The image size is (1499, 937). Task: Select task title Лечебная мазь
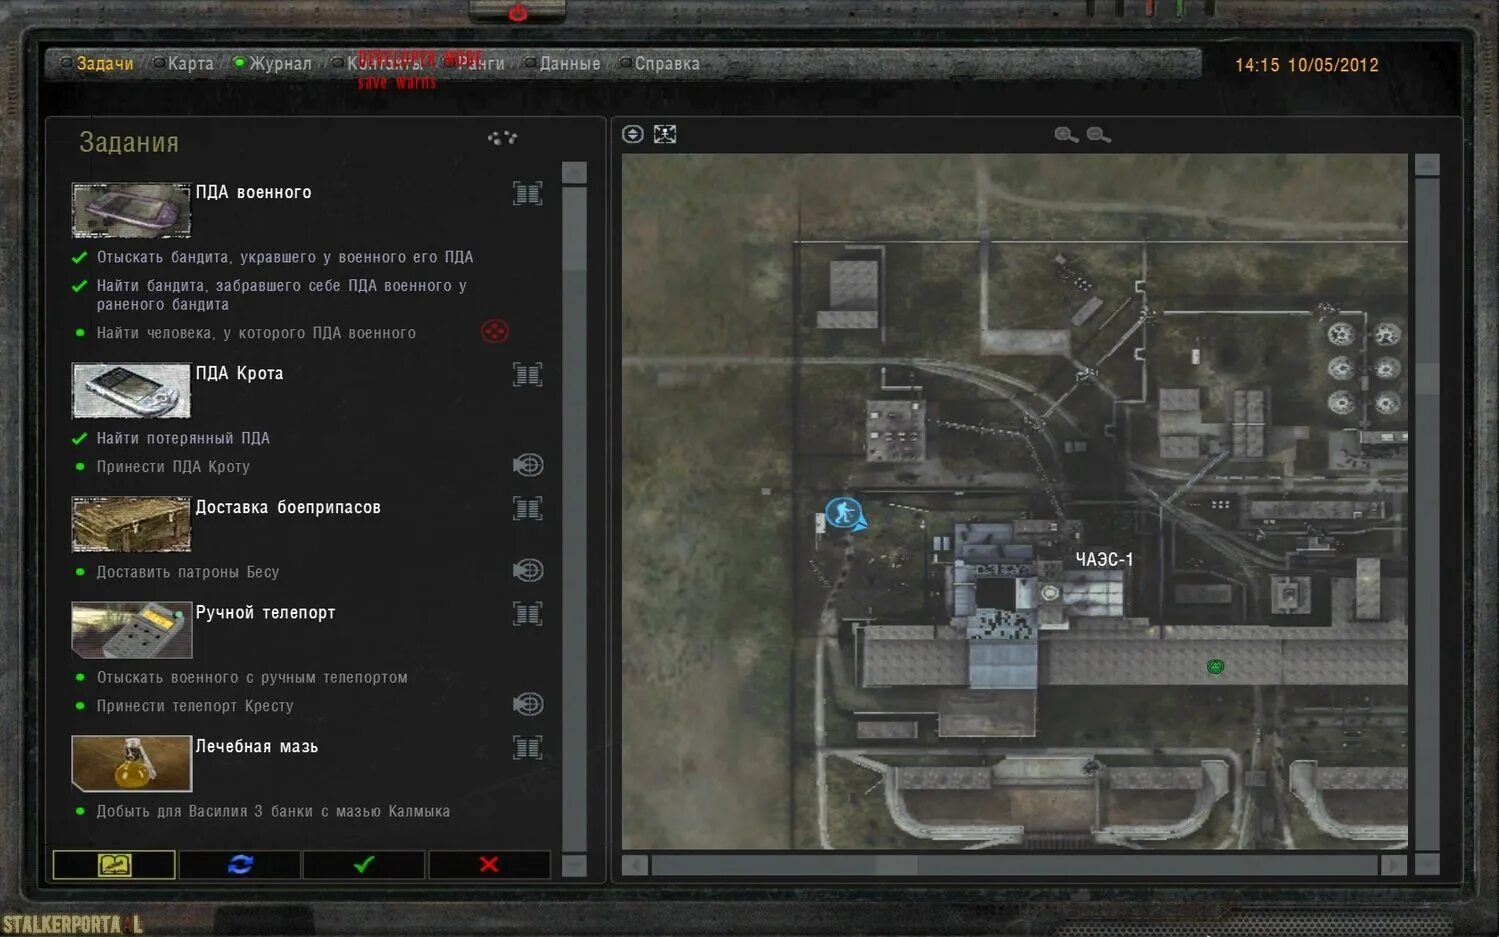click(x=257, y=746)
